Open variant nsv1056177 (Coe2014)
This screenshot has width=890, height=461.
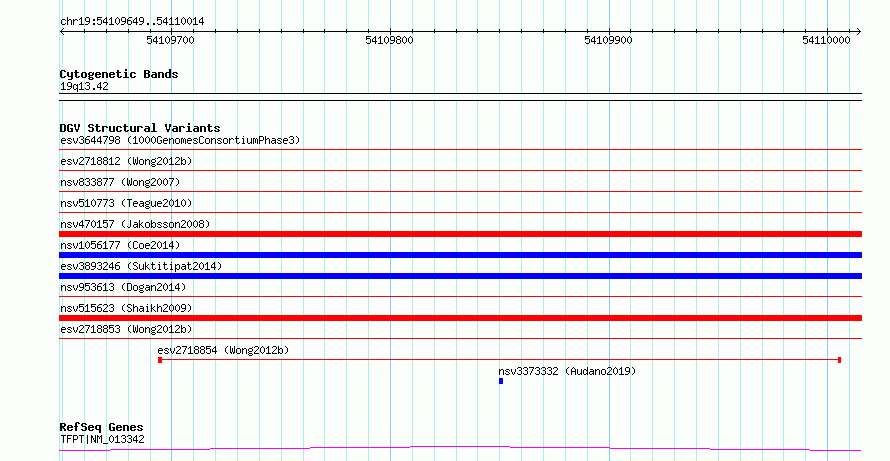click(x=120, y=245)
